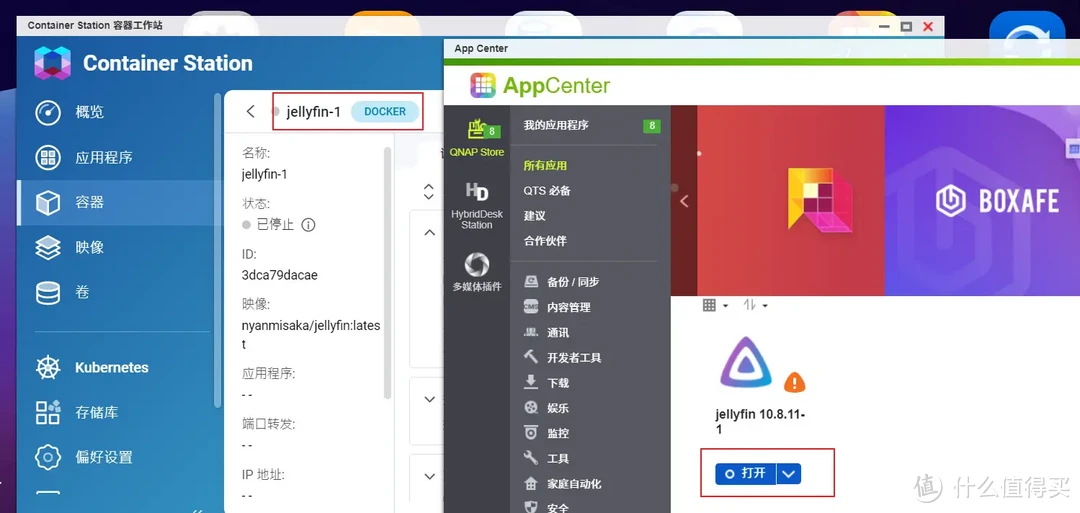1080x513 pixels.
Task: Click the 家庭自动化 house icon
Action: pos(530,483)
